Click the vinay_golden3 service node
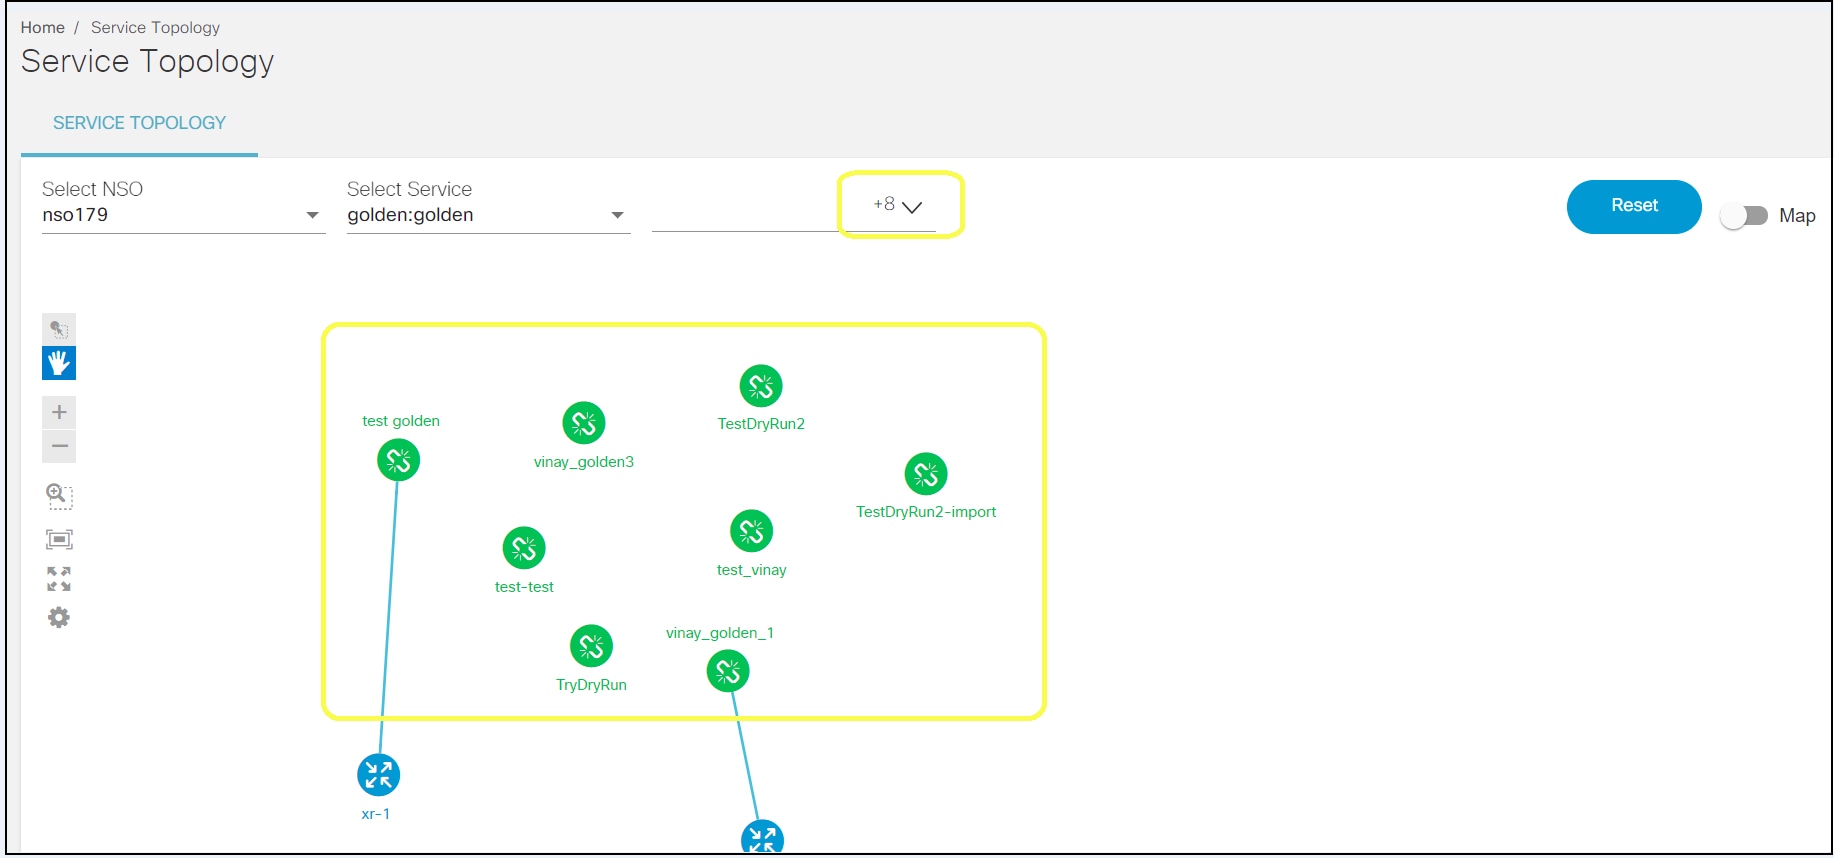The height and width of the screenshot is (858, 1834). click(x=584, y=423)
